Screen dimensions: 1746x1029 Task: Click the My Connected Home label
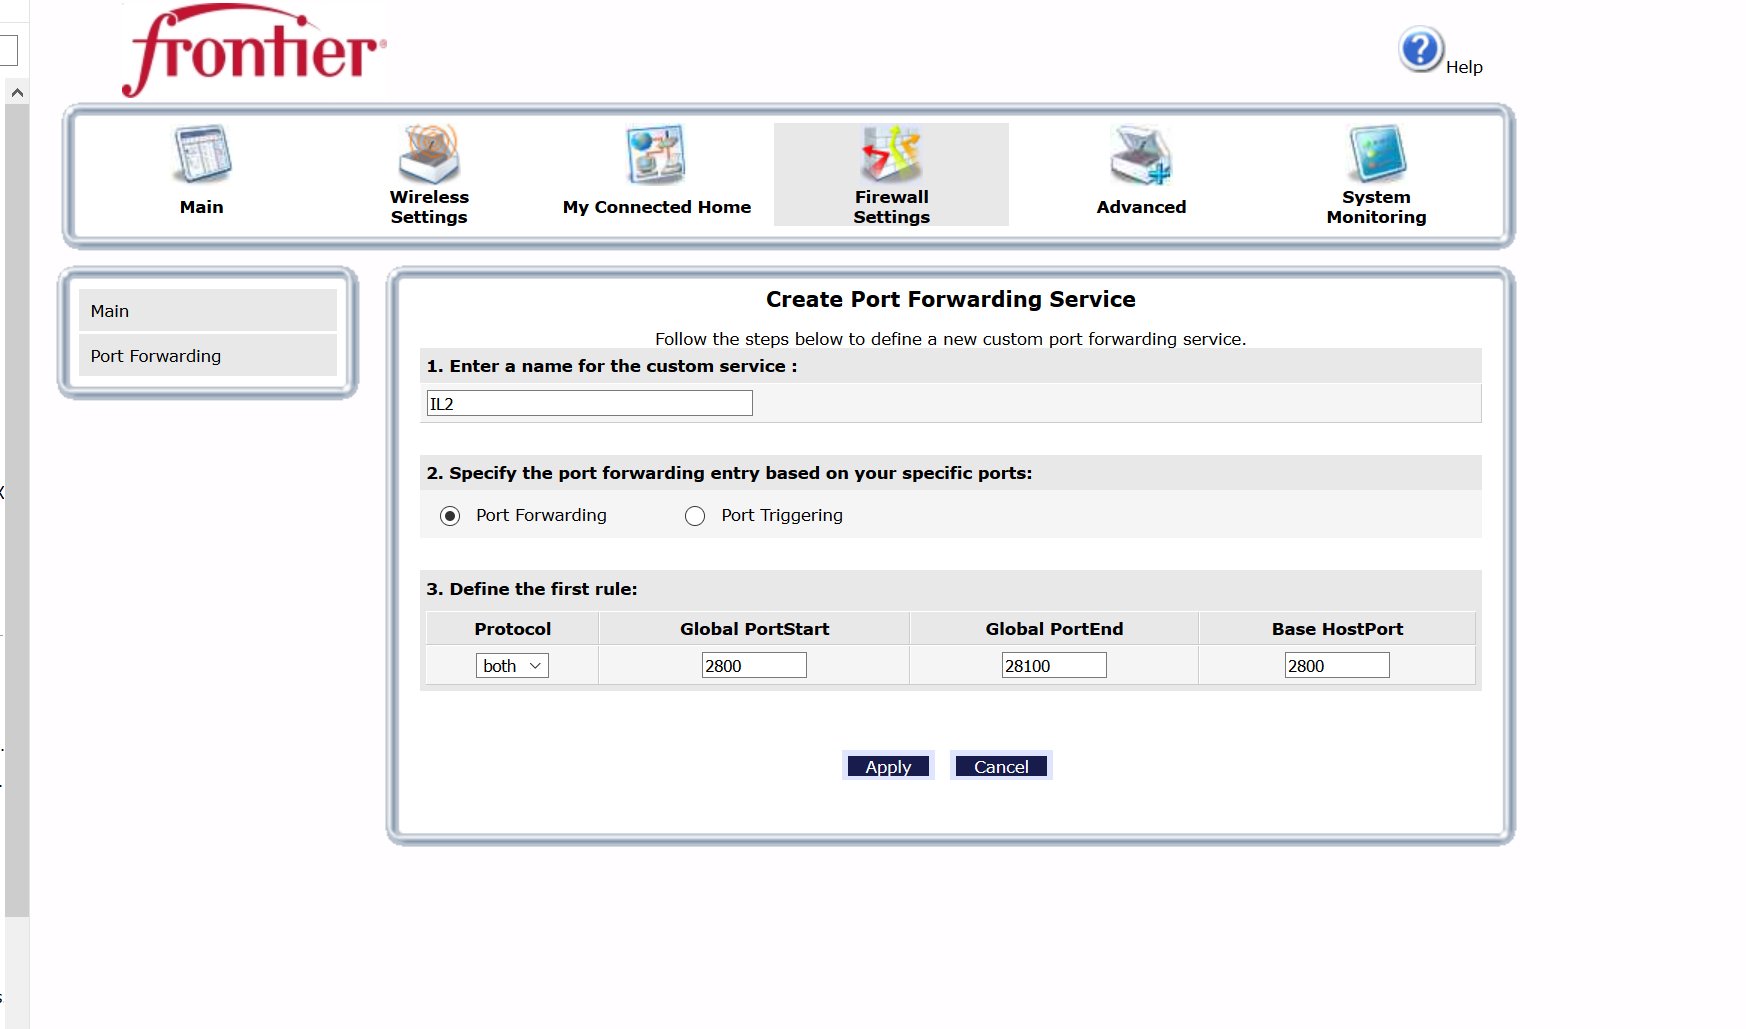[657, 207]
